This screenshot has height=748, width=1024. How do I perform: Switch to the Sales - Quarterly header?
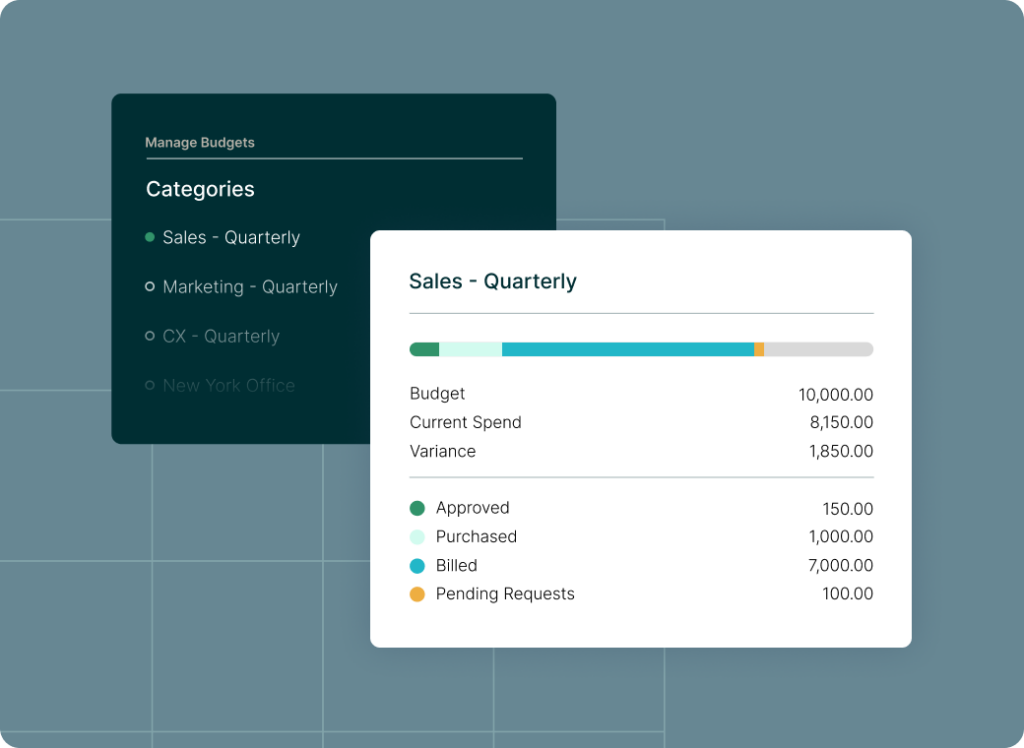(x=493, y=281)
